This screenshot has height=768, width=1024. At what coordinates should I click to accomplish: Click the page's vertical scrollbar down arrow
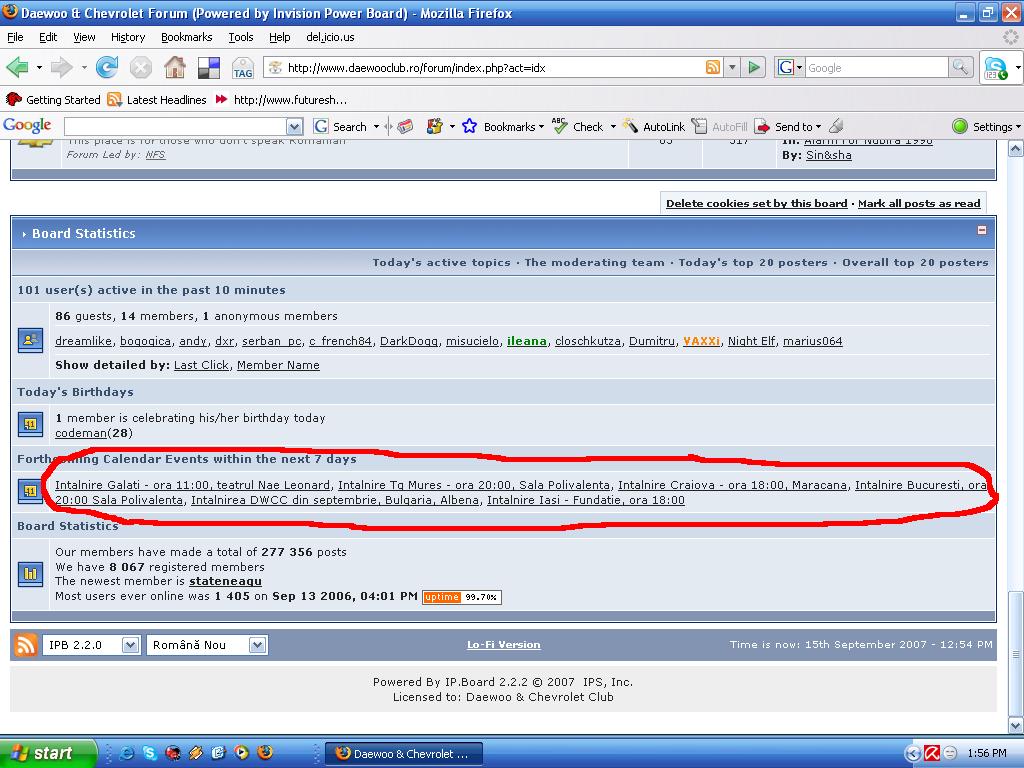click(x=1015, y=726)
